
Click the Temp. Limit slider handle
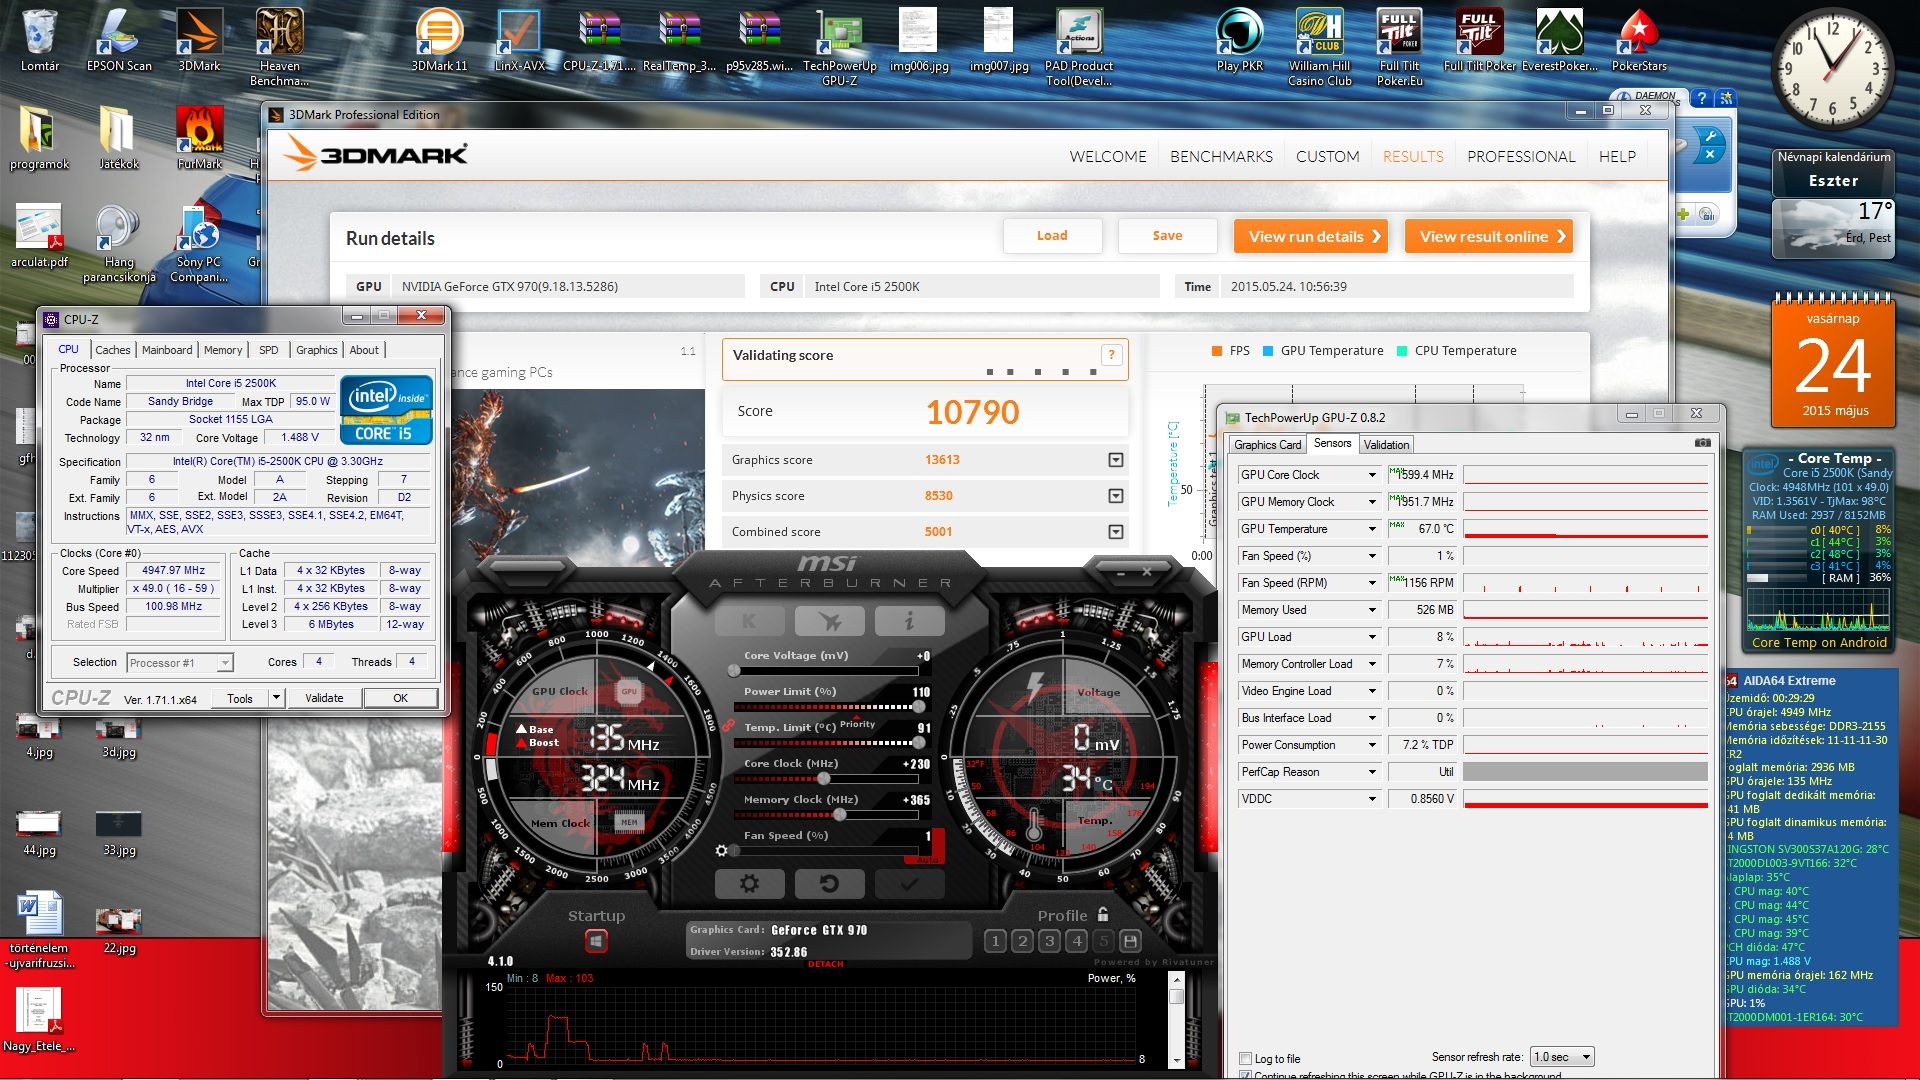919,743
